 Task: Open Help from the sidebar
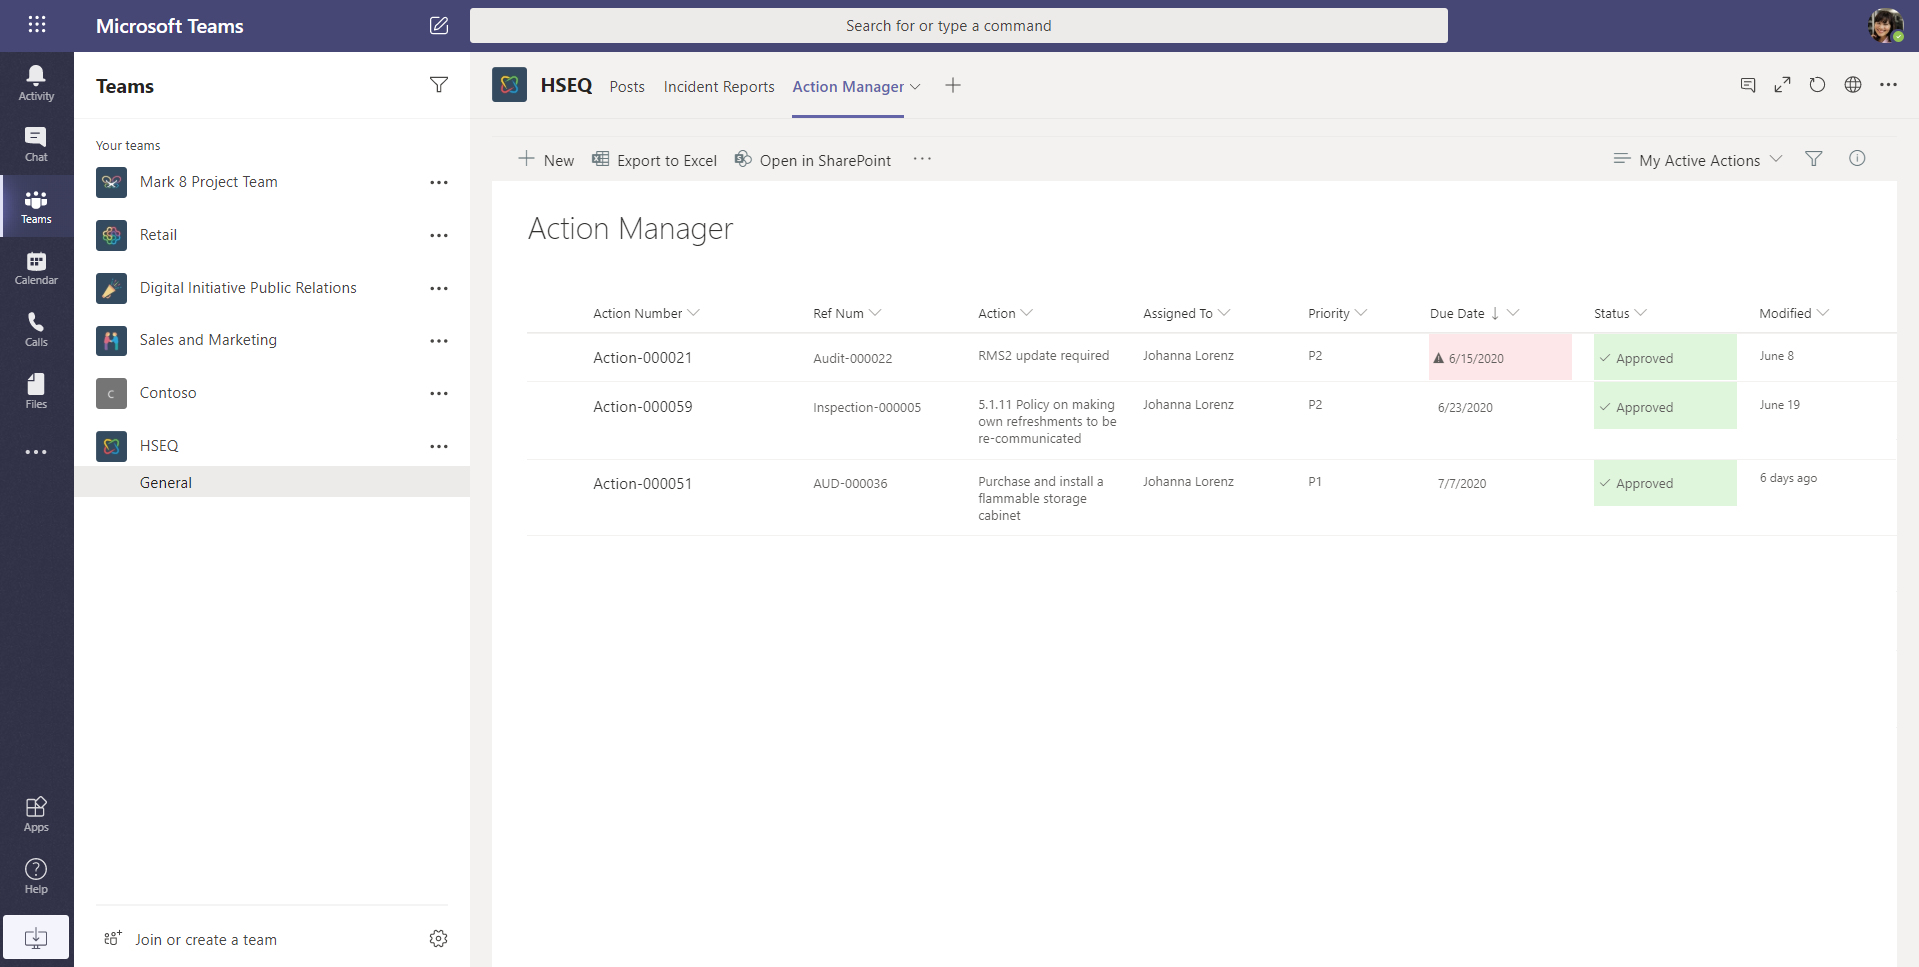(x=36, y=876)
